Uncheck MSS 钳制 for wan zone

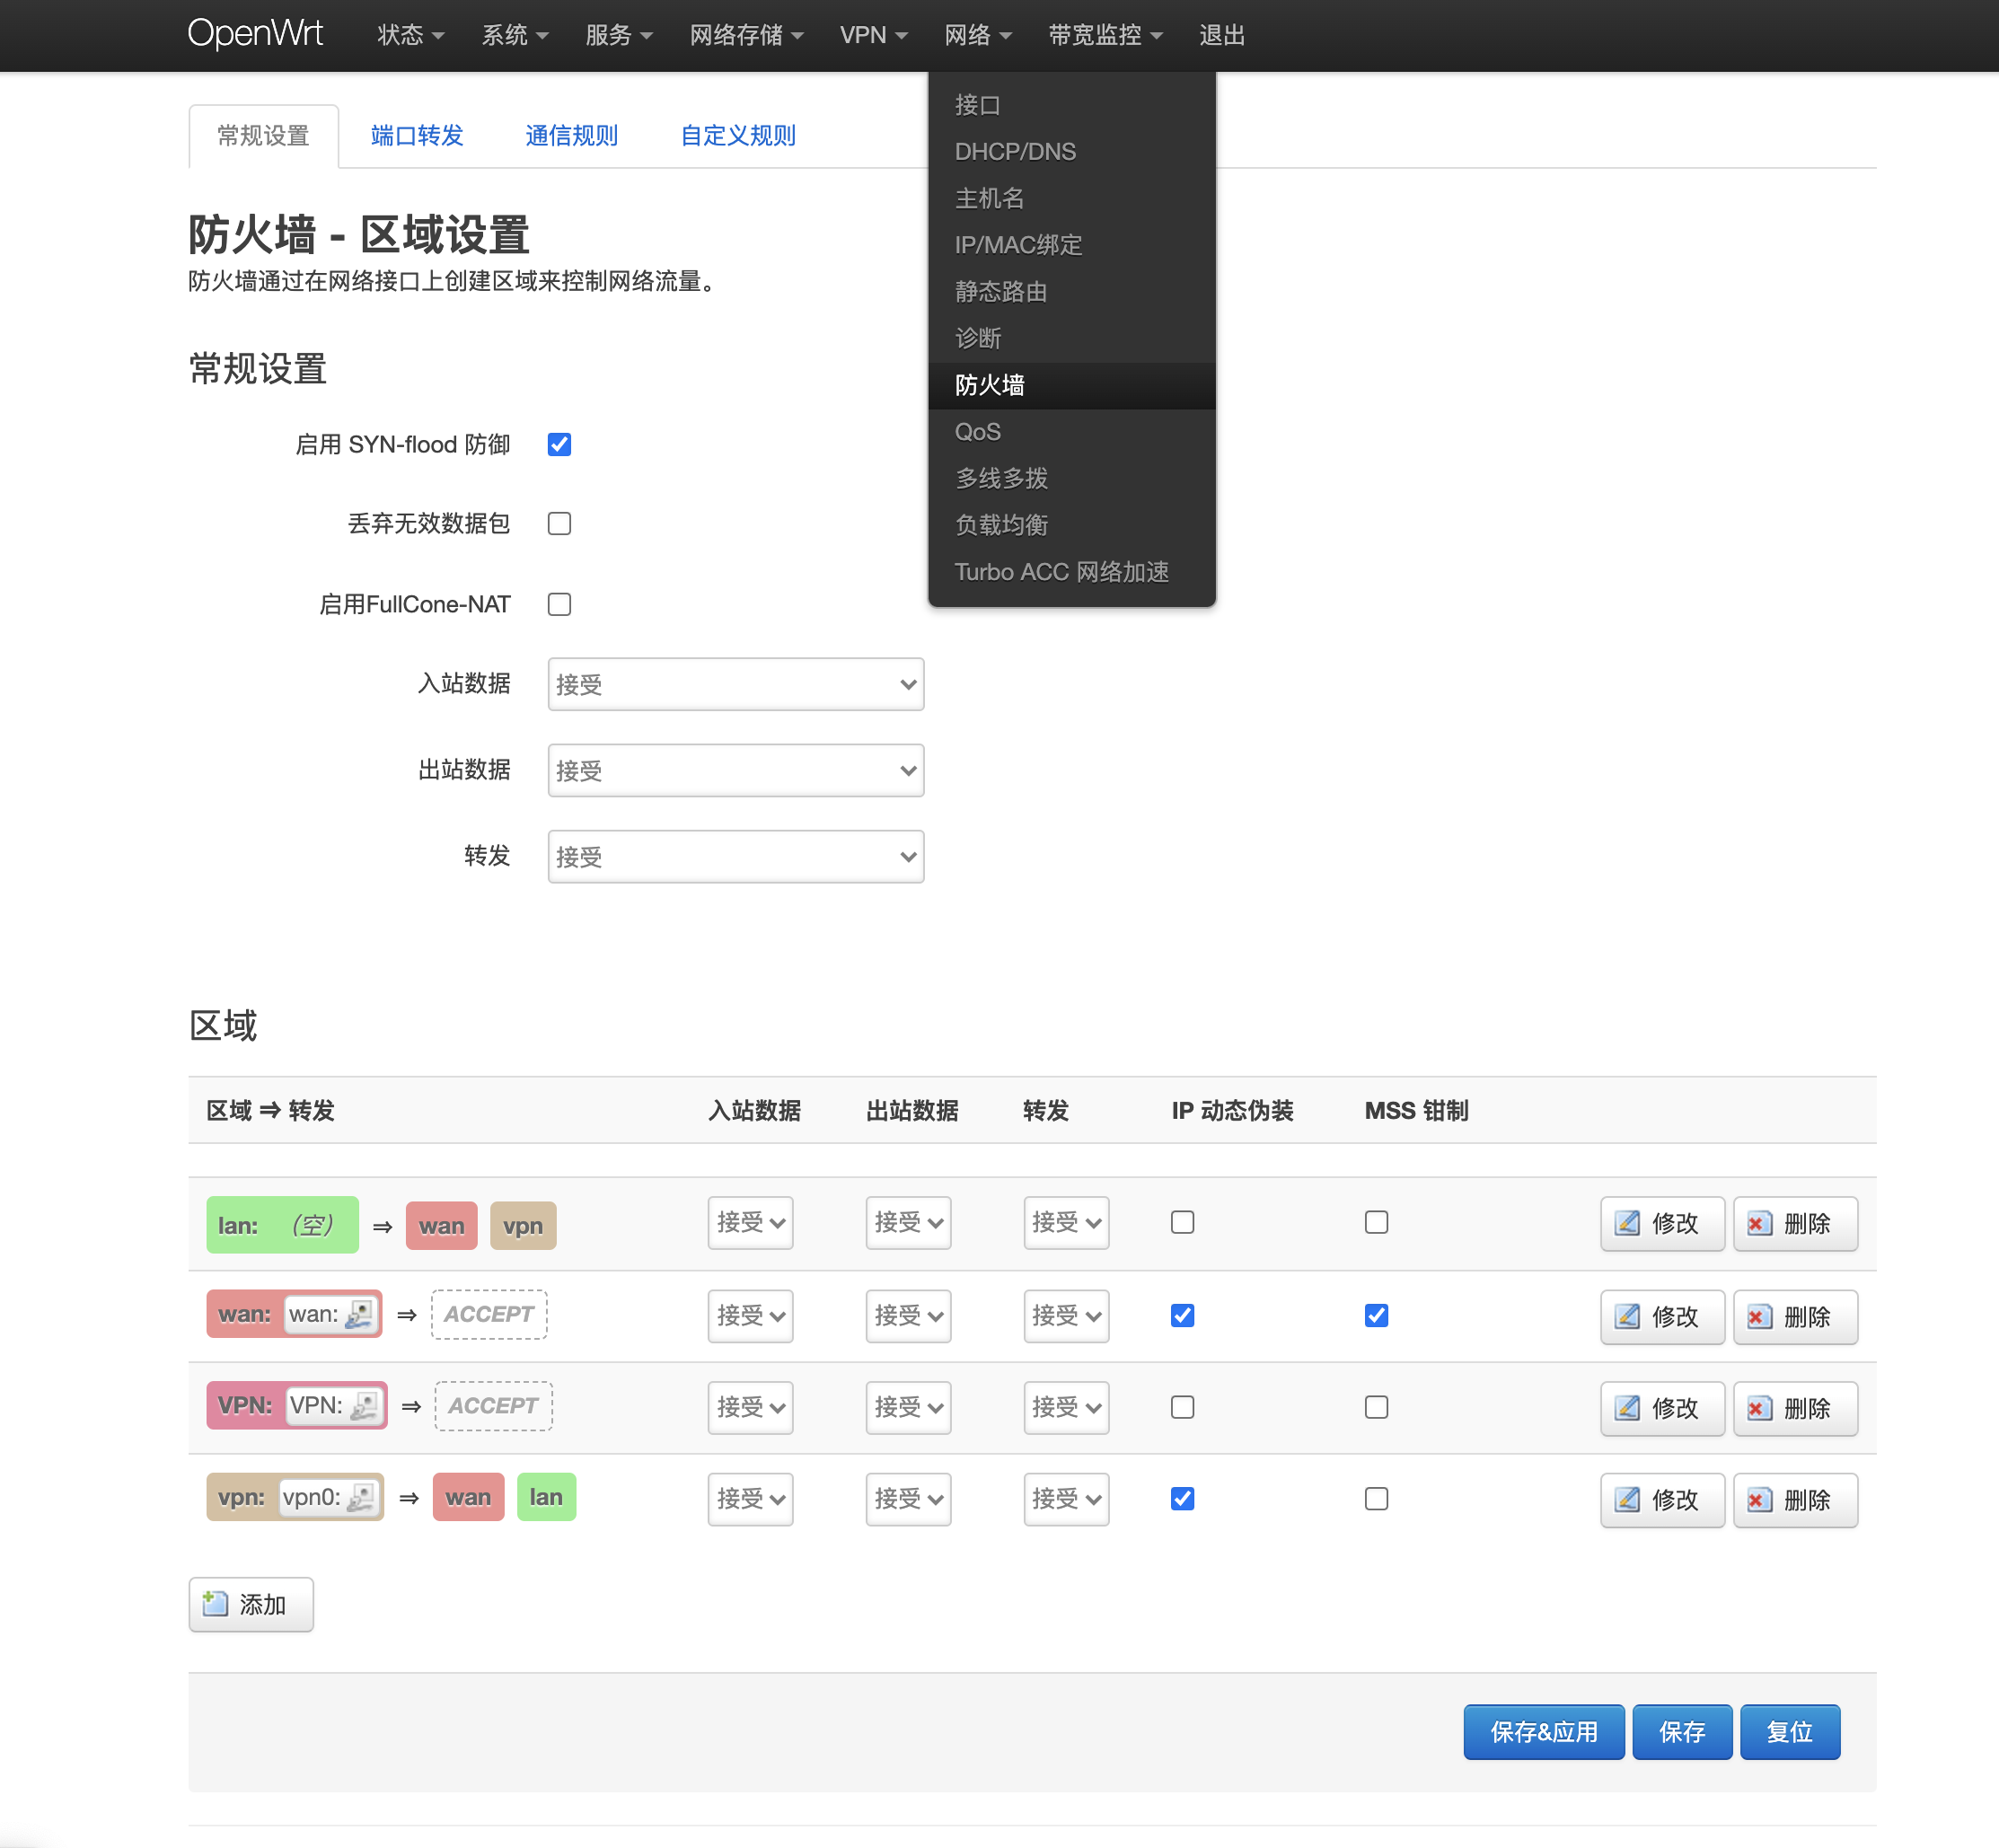pyautogui.click(x=1376, y=1315)
